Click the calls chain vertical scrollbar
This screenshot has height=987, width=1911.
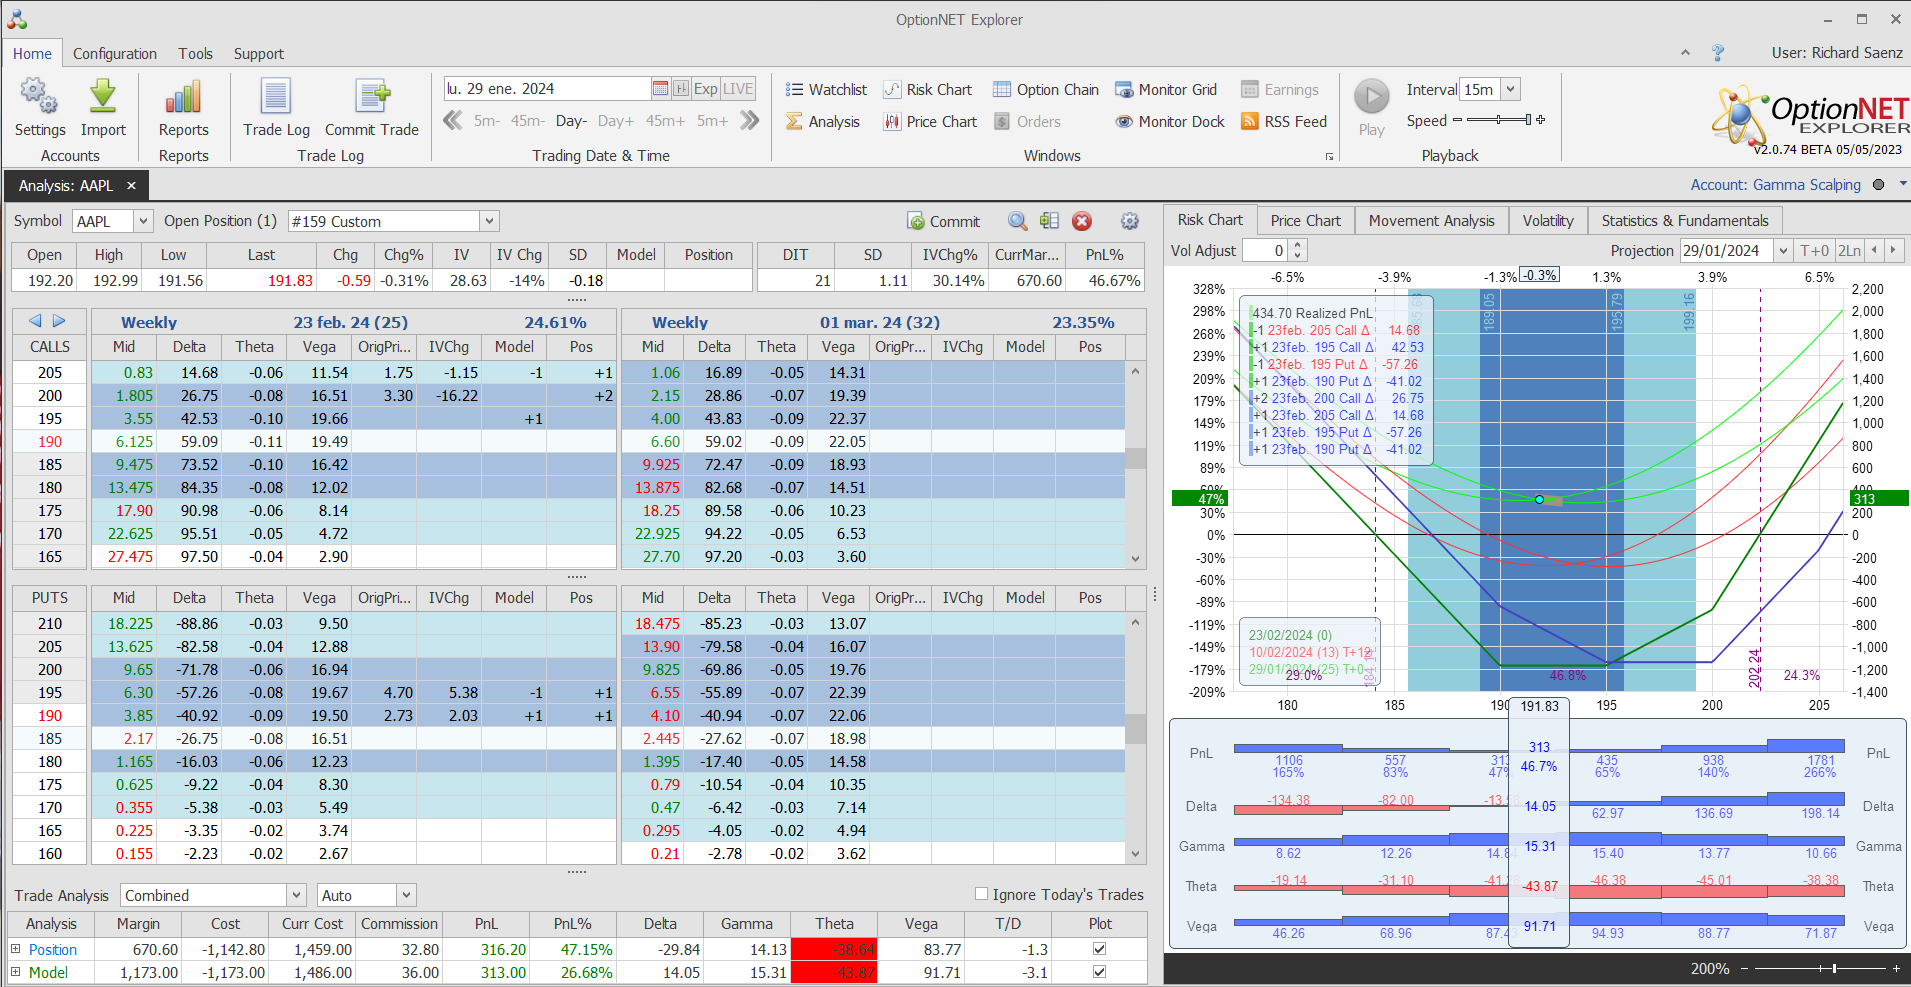[x=1135, y=464]
